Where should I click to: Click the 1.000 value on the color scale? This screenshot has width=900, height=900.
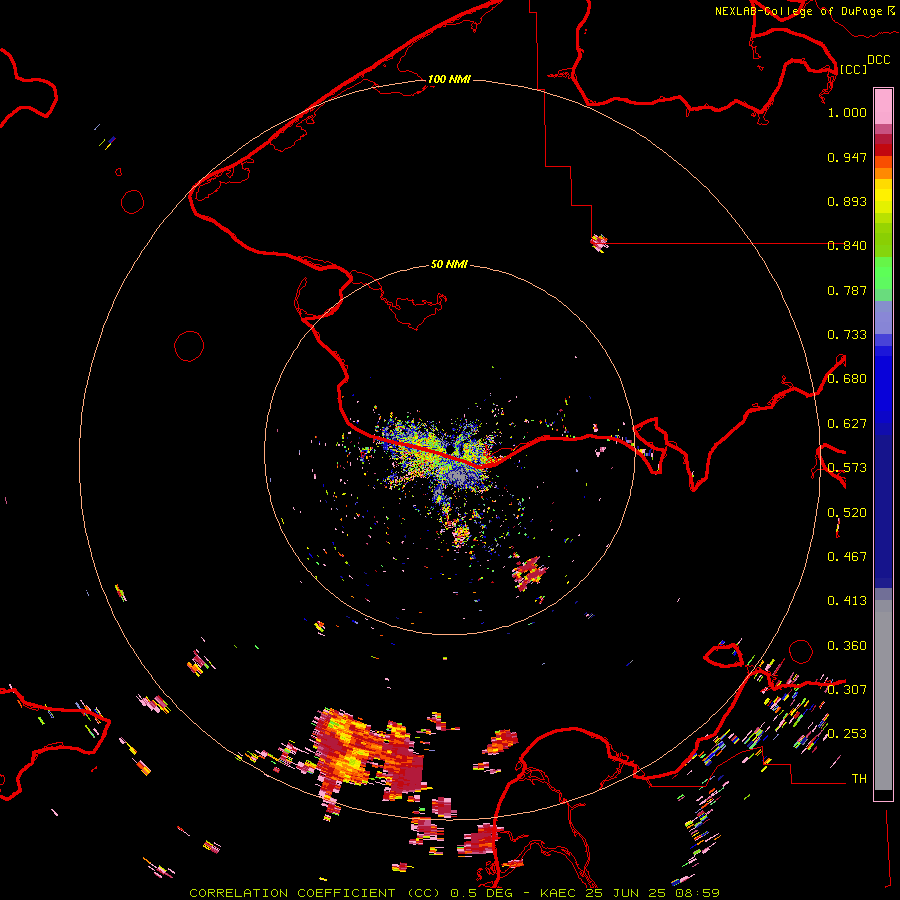pyautogui.click(x=847, y=112)
